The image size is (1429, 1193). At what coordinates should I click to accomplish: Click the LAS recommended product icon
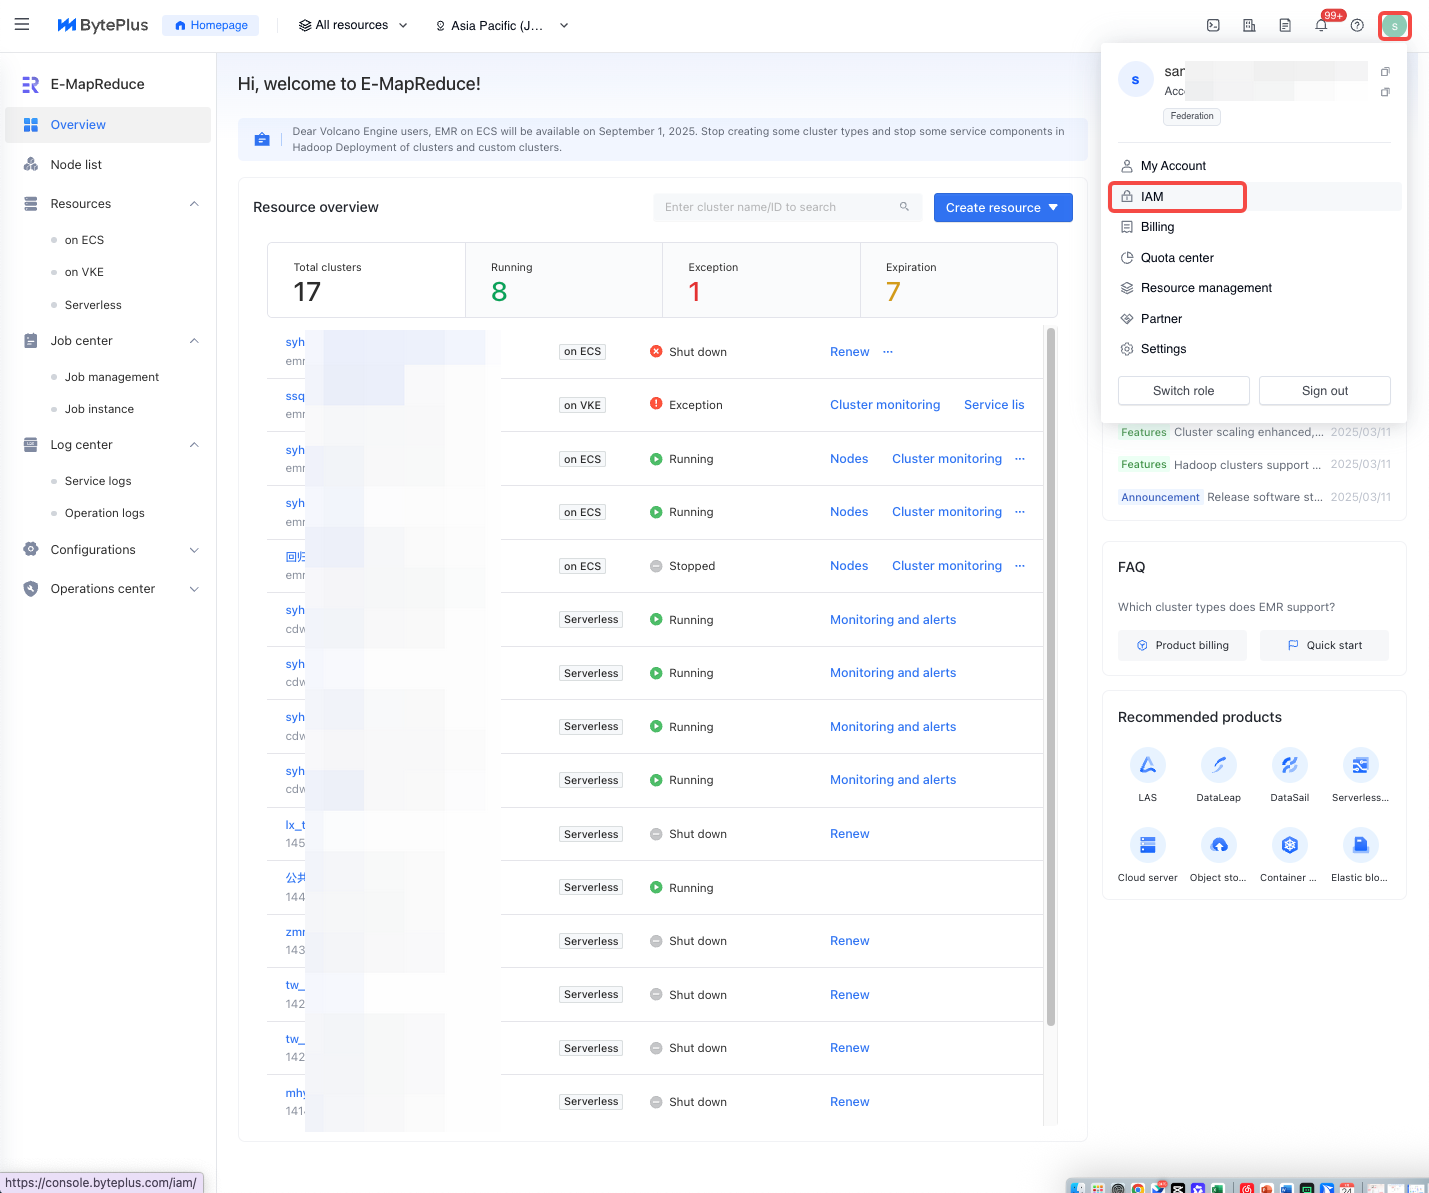(x=1147, y=765)
